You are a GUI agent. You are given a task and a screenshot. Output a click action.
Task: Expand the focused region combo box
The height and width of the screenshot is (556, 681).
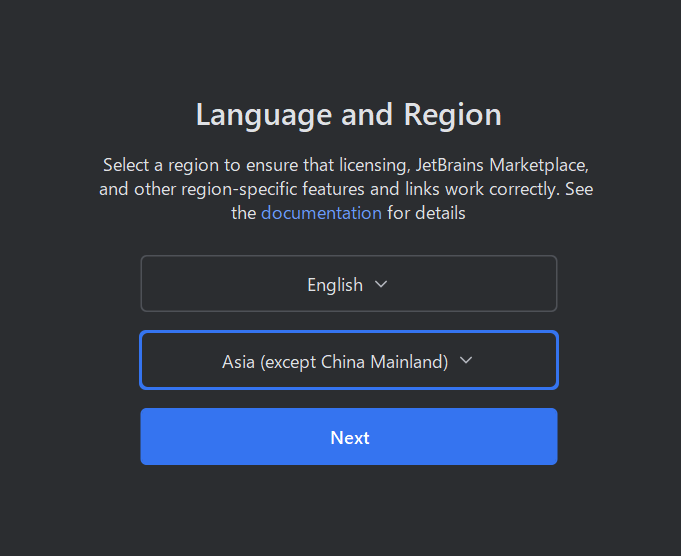(x=349, y=360)
